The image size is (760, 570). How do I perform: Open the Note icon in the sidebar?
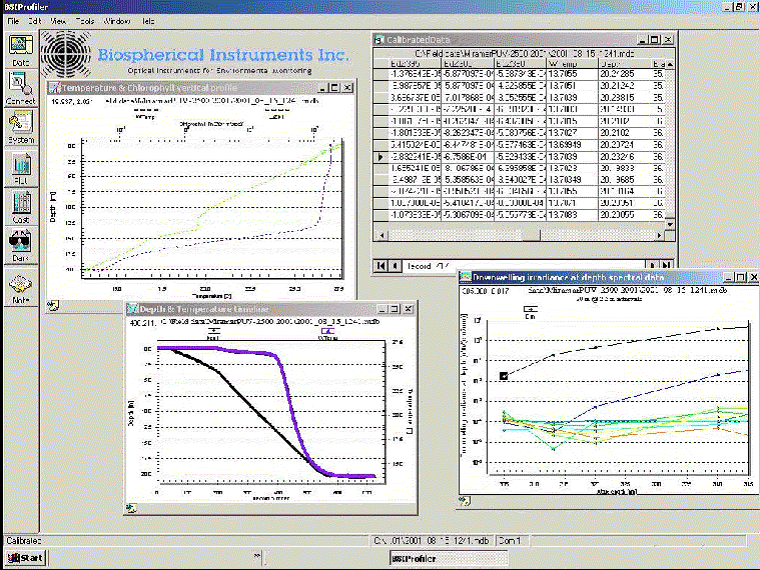20,286
